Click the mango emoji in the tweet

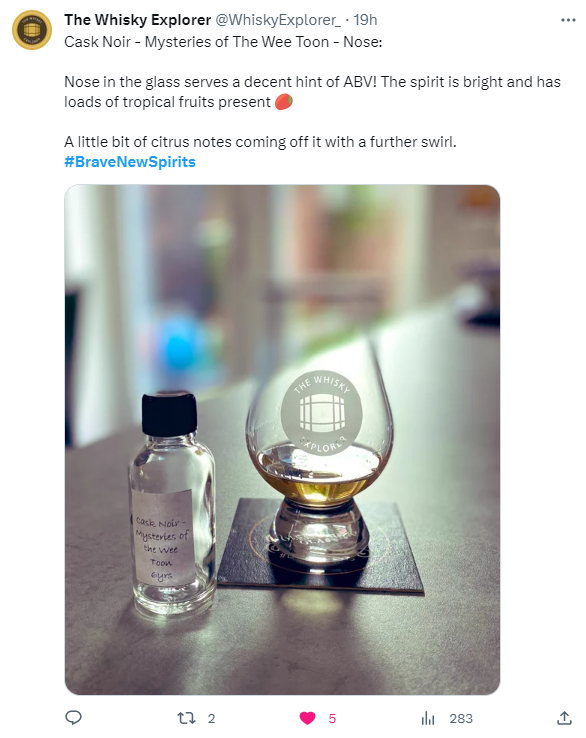click(284, 102)
